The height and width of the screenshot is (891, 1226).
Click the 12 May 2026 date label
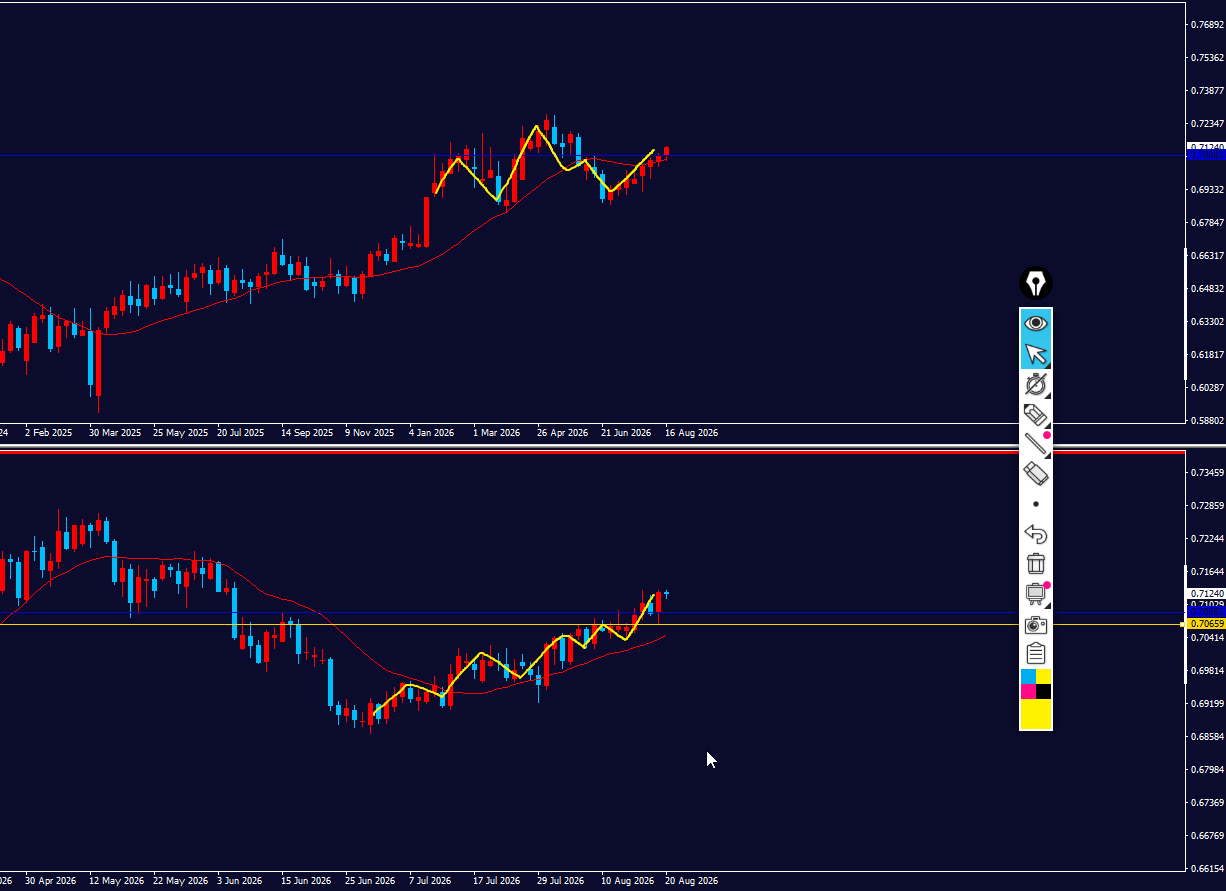pyautogui.click(x=116, y=881)
